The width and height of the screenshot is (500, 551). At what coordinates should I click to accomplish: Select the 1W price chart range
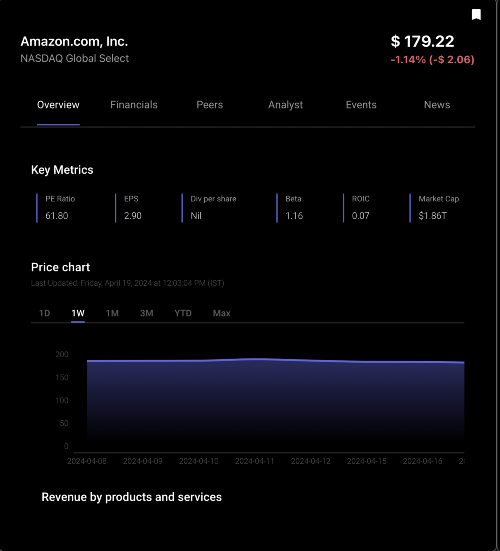click(x=78, y=313)
